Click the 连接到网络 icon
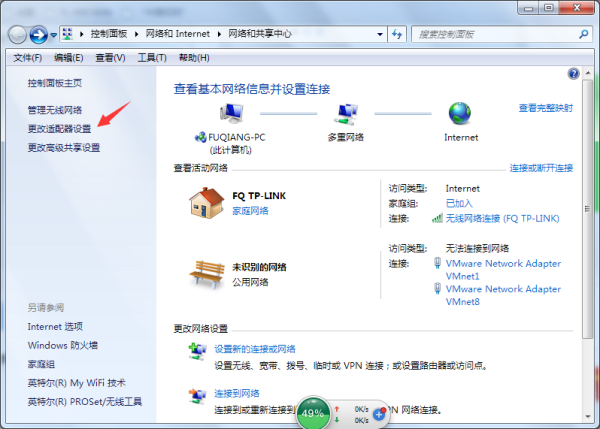 point(197,396)
